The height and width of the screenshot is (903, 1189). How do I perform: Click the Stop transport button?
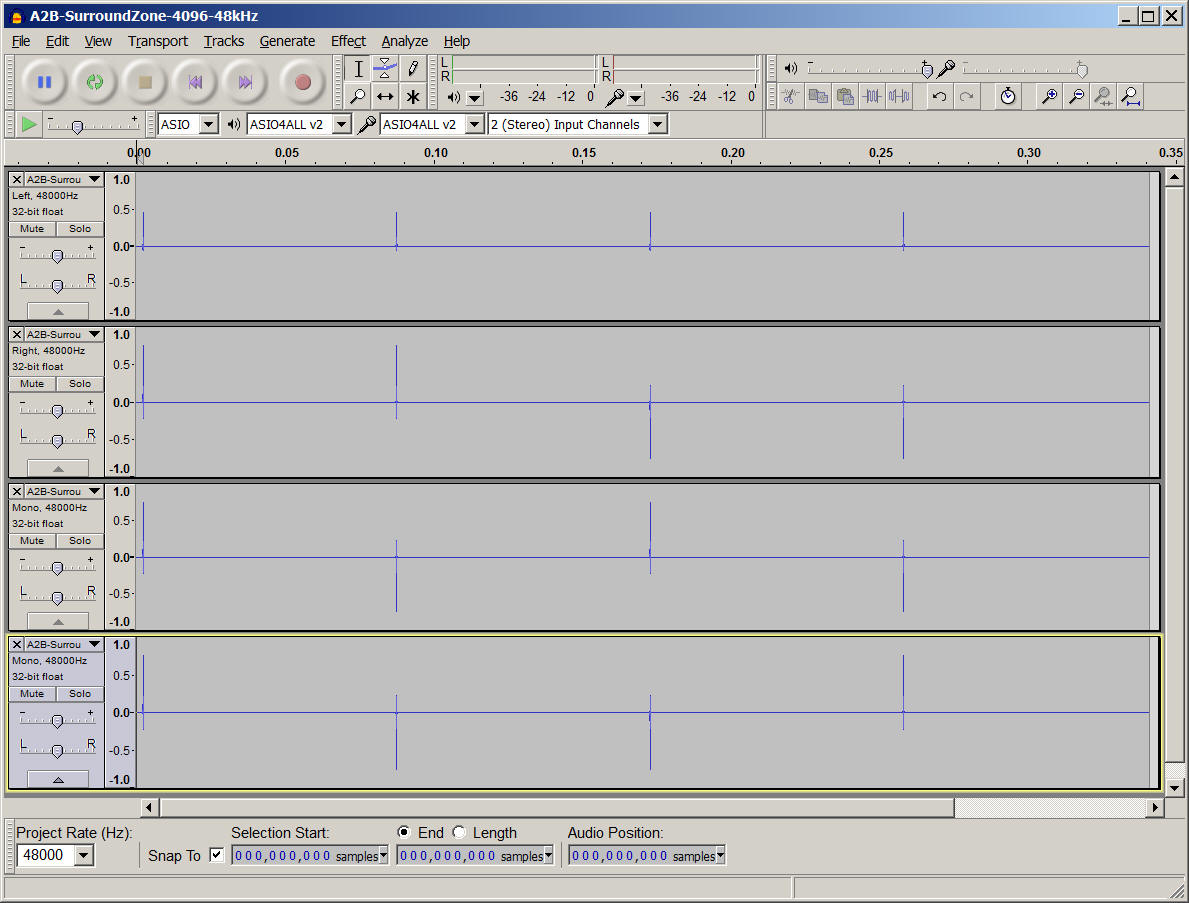[146, 82]
